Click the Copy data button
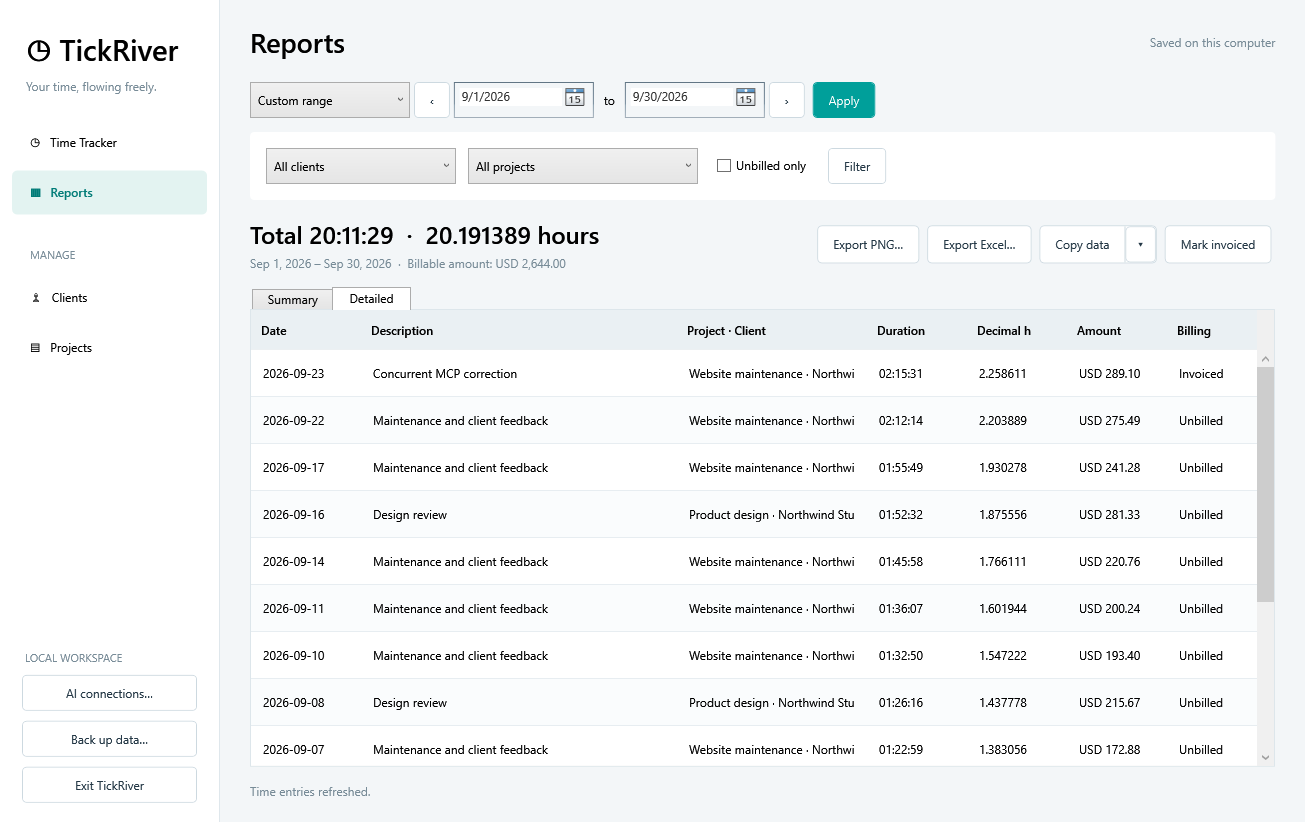The width and height of the screenshot is (1305, 822). click(x=1083, y=245)
